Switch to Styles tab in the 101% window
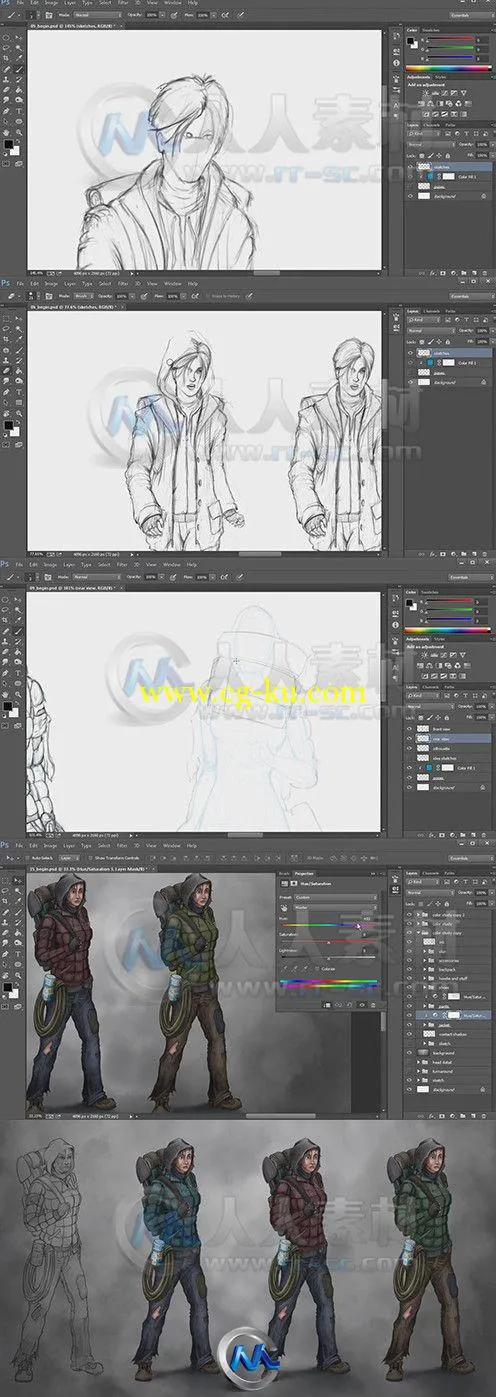 [x=440, y=639]
